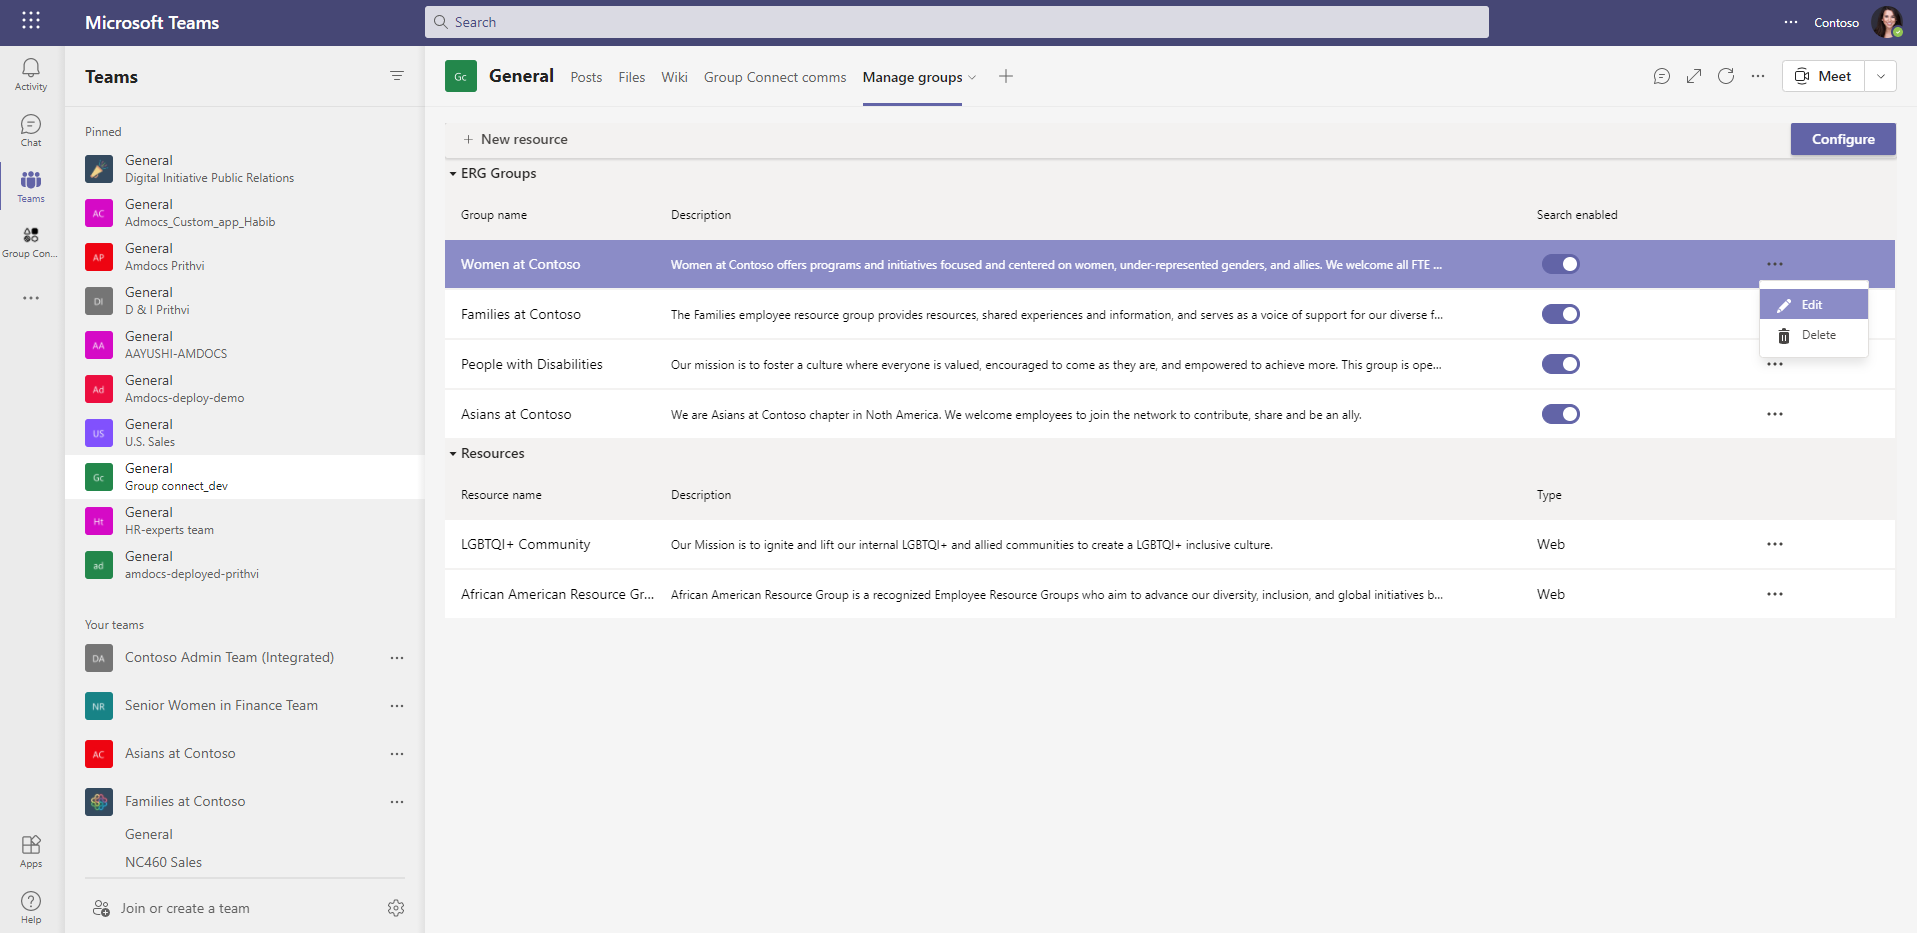Open Senior Women in Finance Team
The height and width of the screenshot is (933, 1923).
click(x=221, y=706)
